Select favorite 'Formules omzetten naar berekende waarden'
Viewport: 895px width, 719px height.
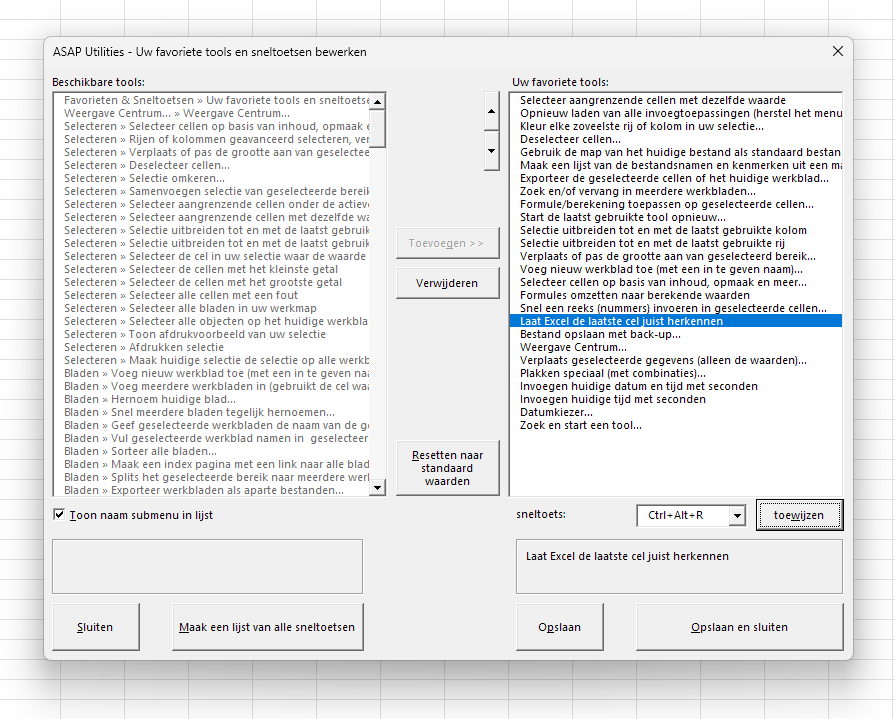676,296
